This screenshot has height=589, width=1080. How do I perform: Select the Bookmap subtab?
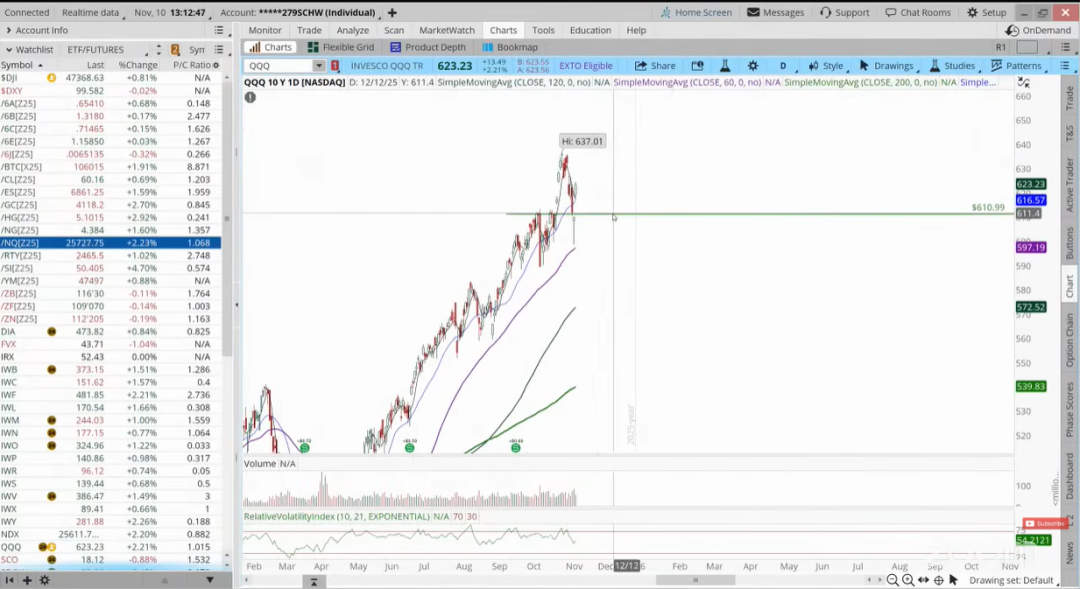point(510,47)
